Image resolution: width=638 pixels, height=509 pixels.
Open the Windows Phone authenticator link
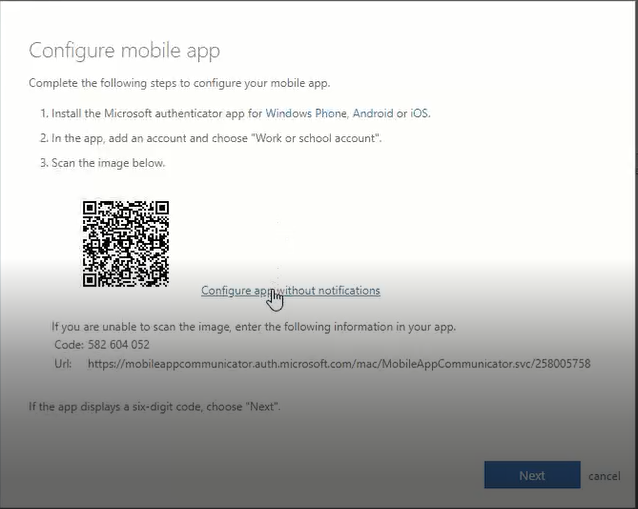pyautogui.click(x=306, y=113)
